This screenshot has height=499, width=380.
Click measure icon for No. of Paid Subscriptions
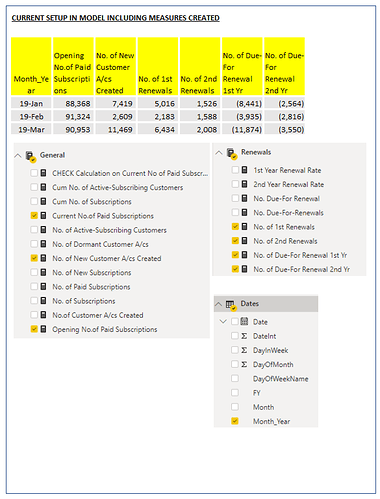click(43, 286)
